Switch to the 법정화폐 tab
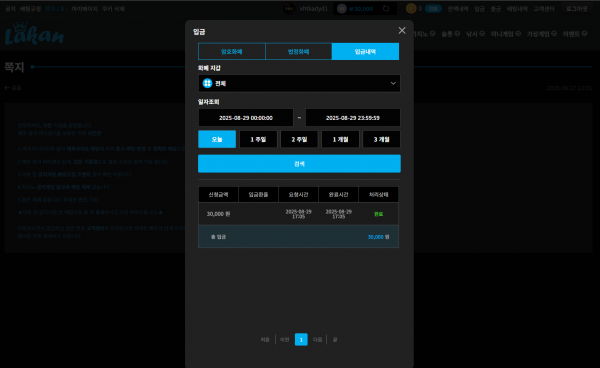This screenshot has width=600, height=368. coord(298,52)
